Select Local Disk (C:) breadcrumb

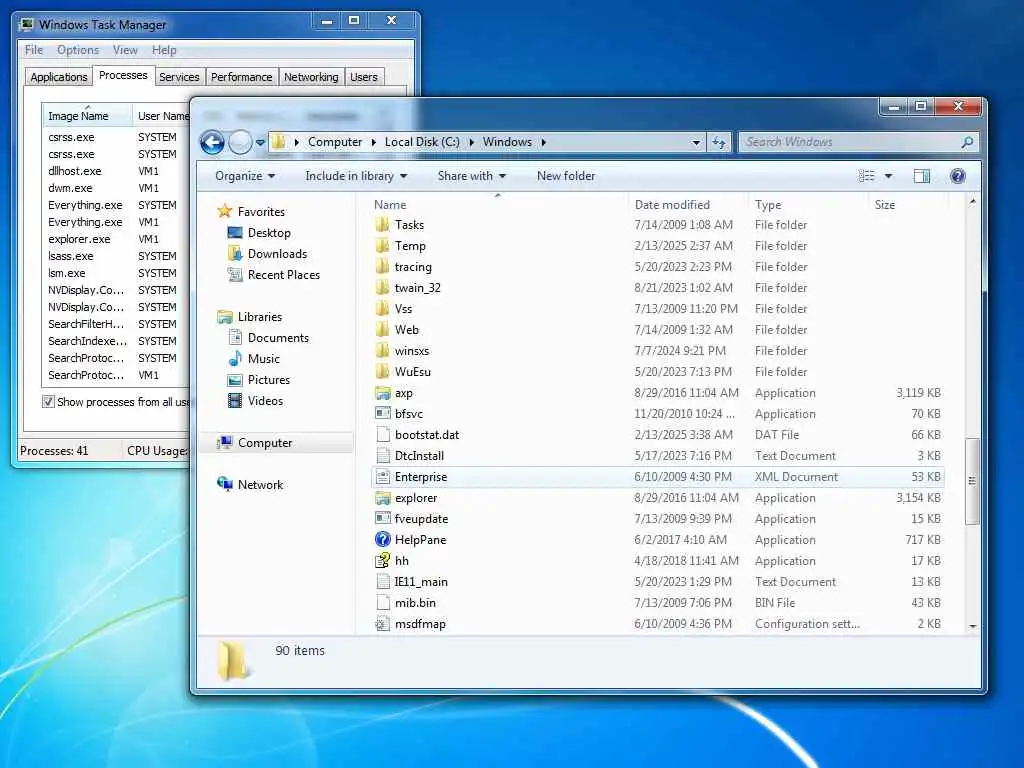click(422, 142)
